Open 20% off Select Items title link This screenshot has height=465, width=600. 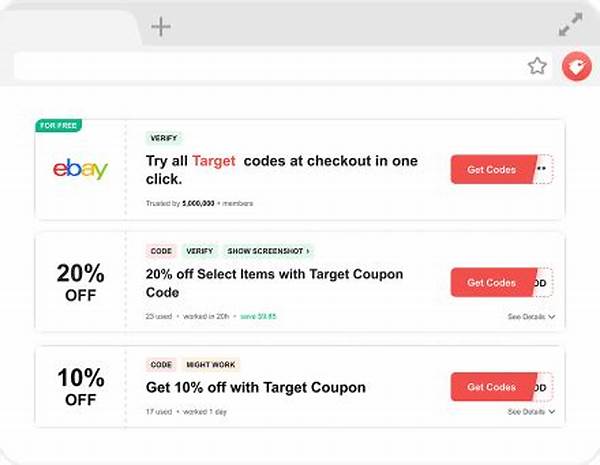click(275, 283)
